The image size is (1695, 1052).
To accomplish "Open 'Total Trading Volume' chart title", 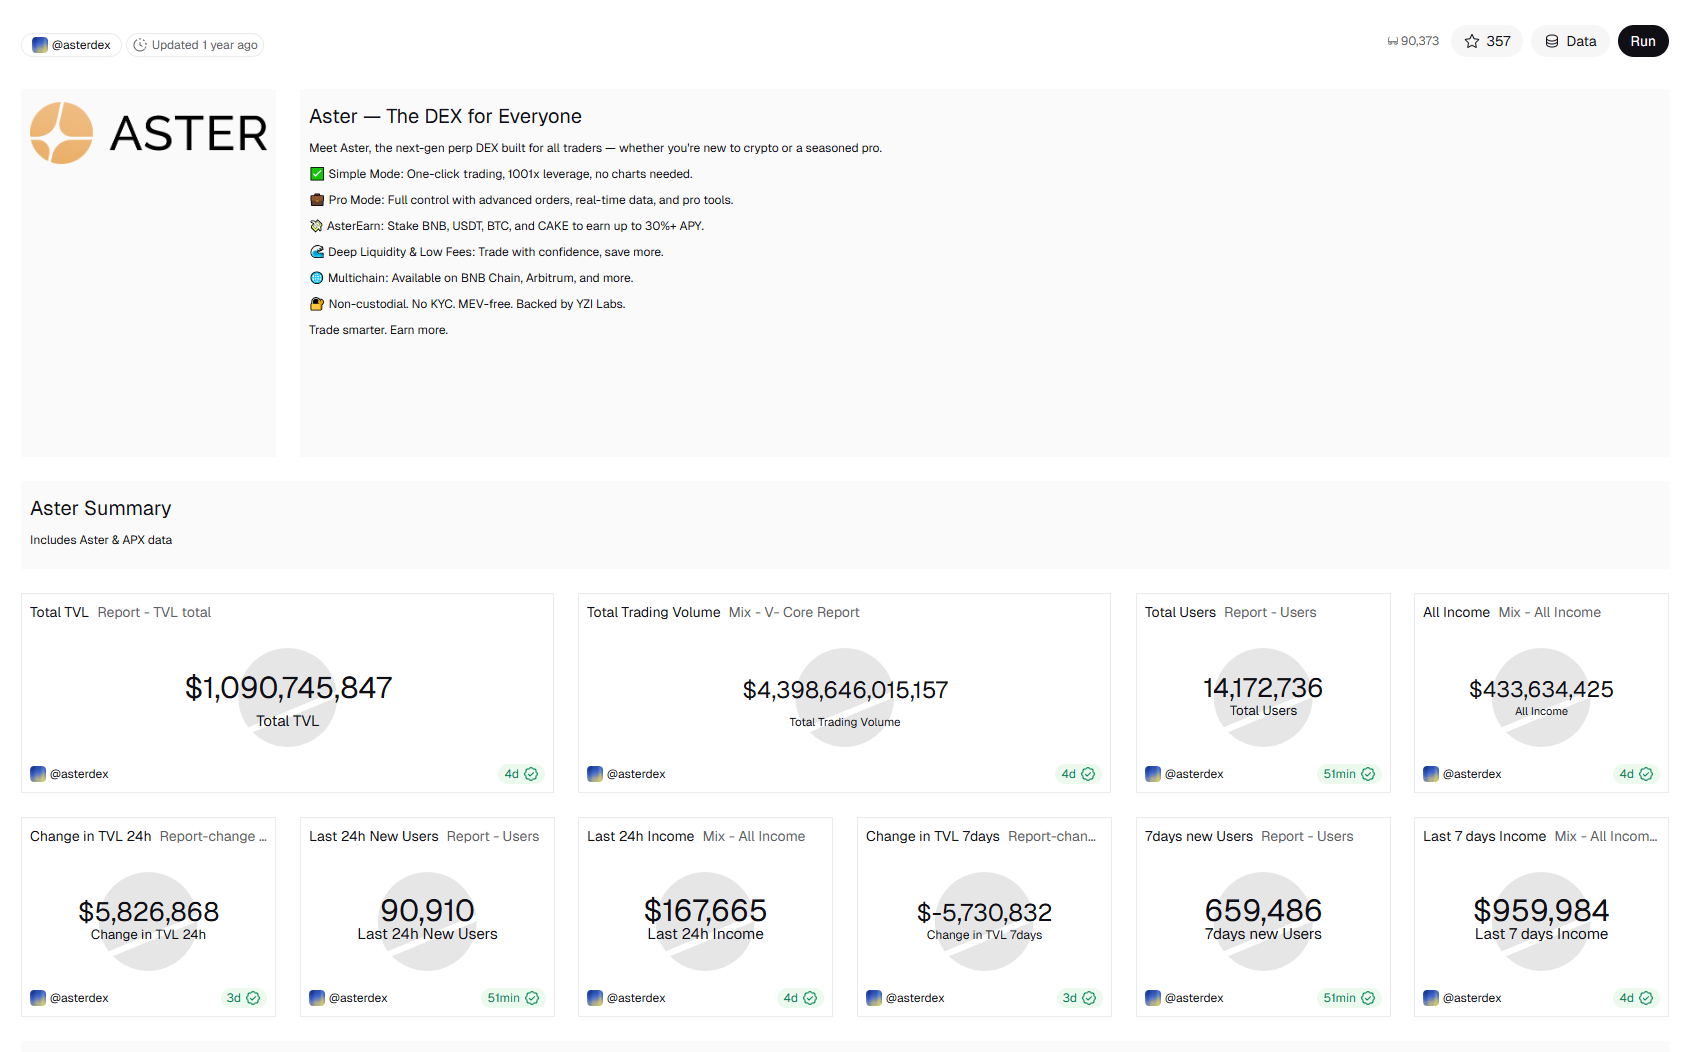I will click(x=653, y=612).
